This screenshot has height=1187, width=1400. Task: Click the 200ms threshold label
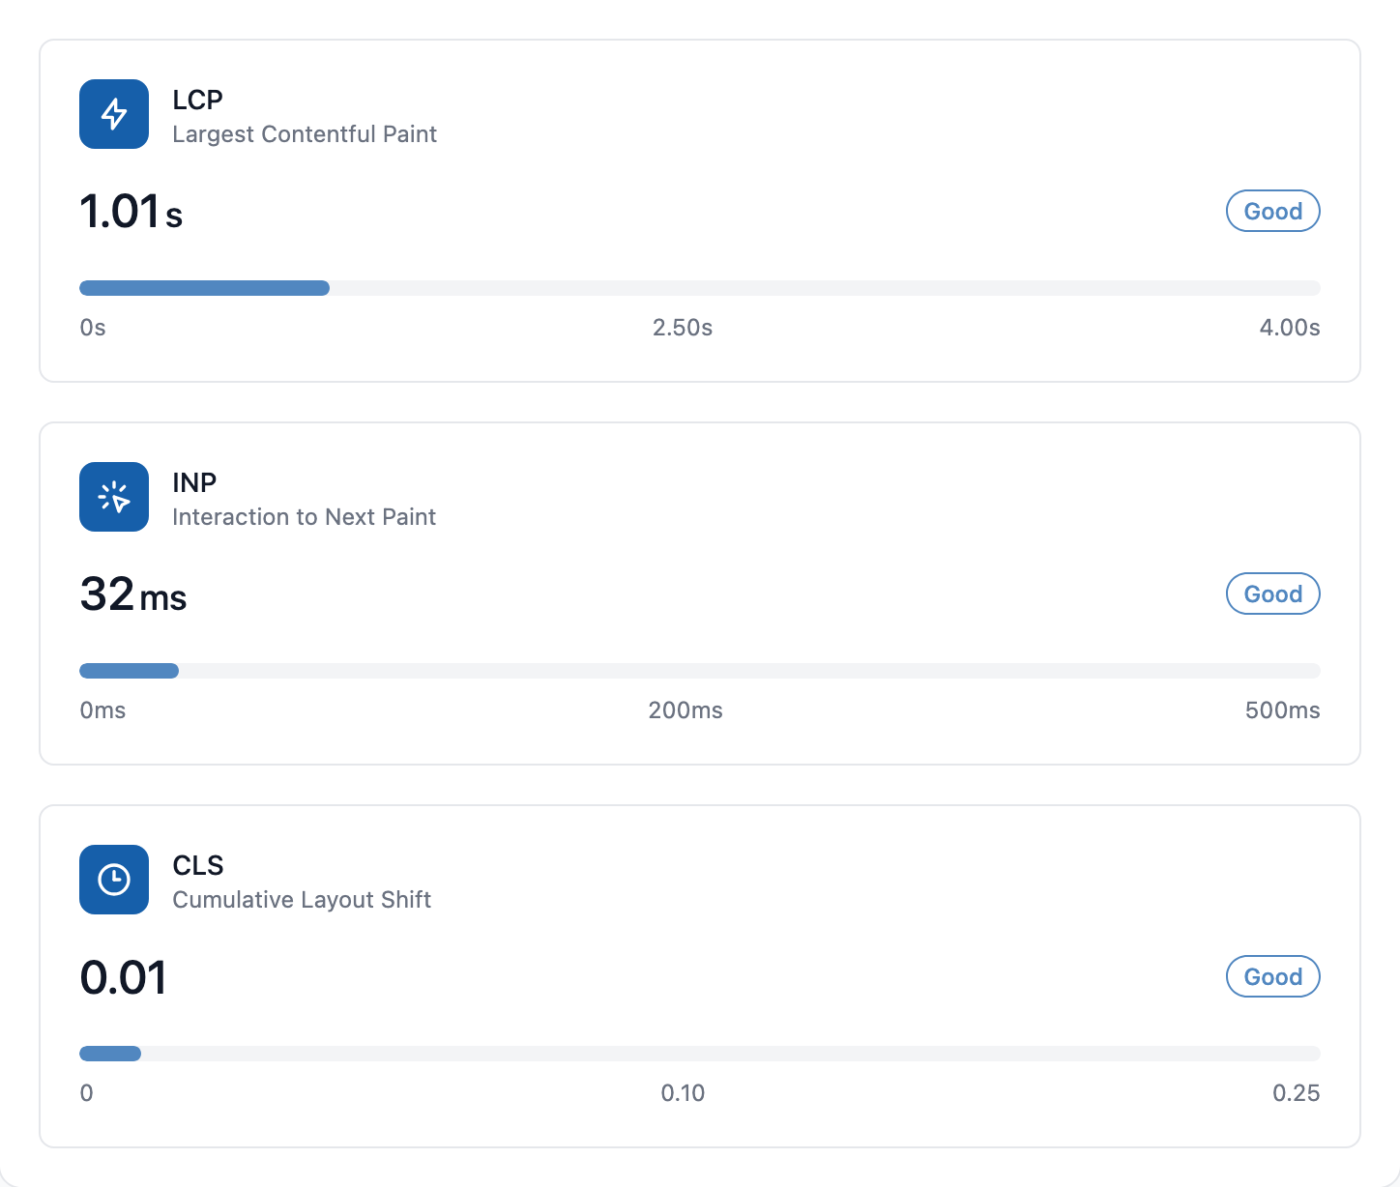(x=685, y=711)
